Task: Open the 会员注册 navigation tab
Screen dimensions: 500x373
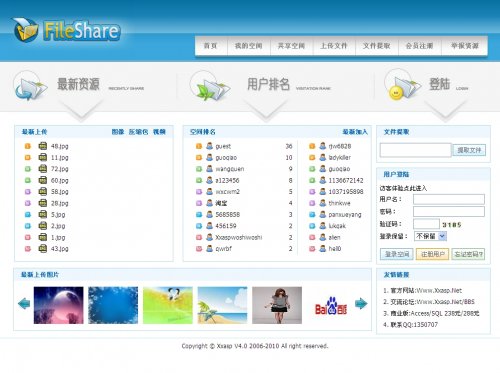Action: click(x=419, y=46)
